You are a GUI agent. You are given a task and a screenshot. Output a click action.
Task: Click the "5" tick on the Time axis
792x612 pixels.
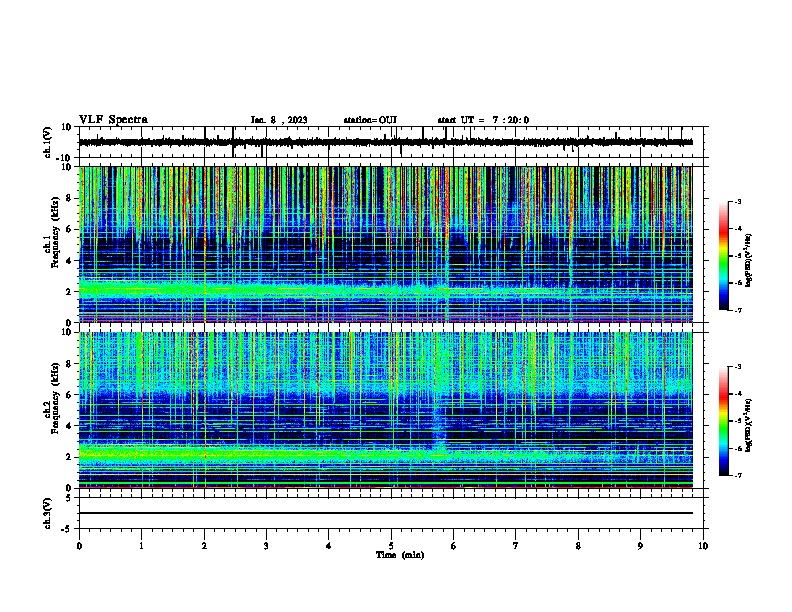[x=391, y=546]
